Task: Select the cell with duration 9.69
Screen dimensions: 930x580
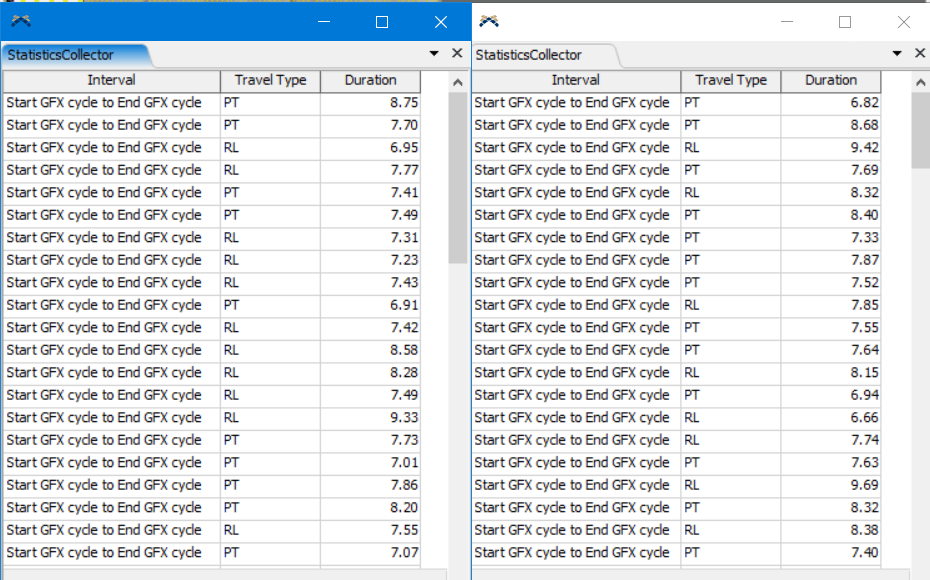Action: [x=831, y=485]
